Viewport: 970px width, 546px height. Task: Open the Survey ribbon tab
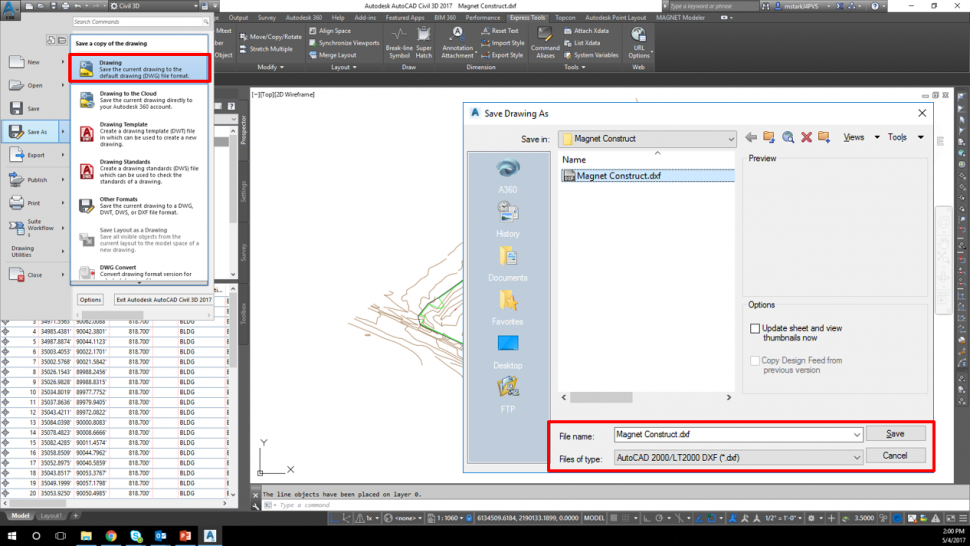267,18
